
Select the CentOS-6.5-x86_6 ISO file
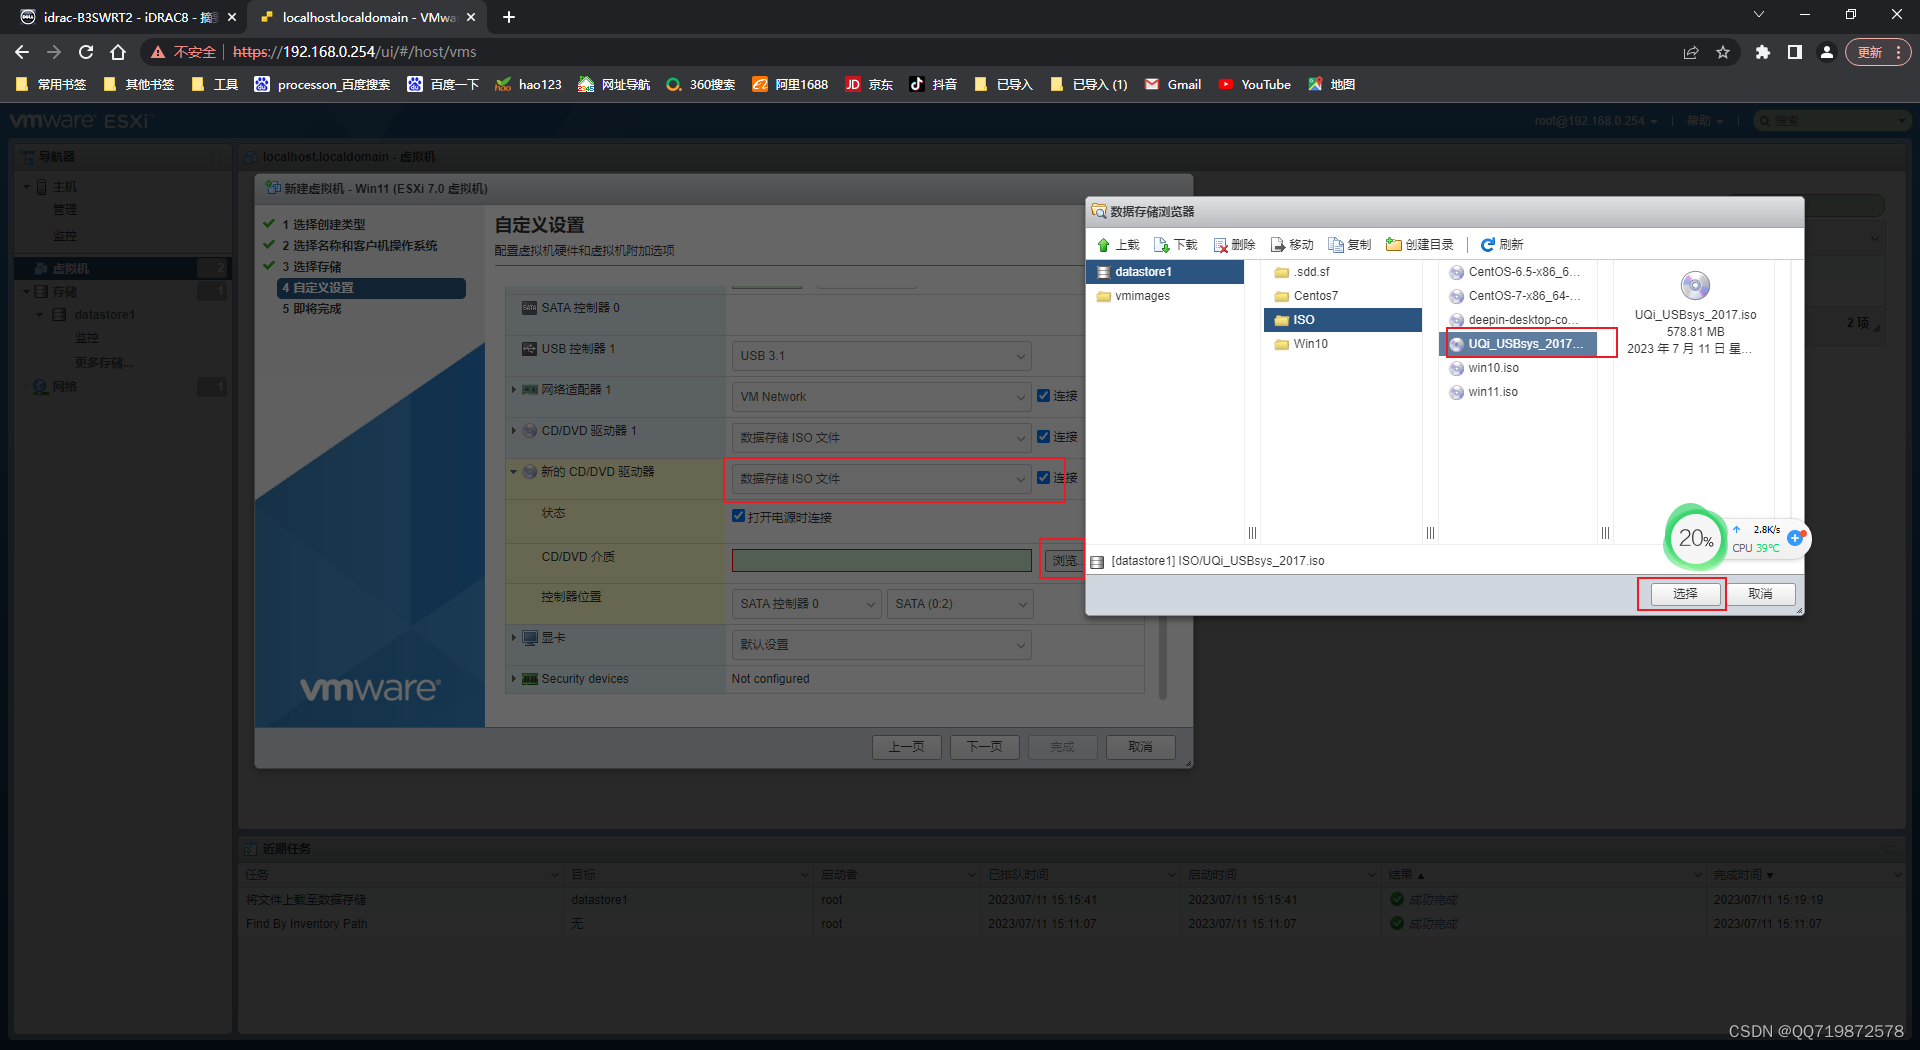point(1518,272)
